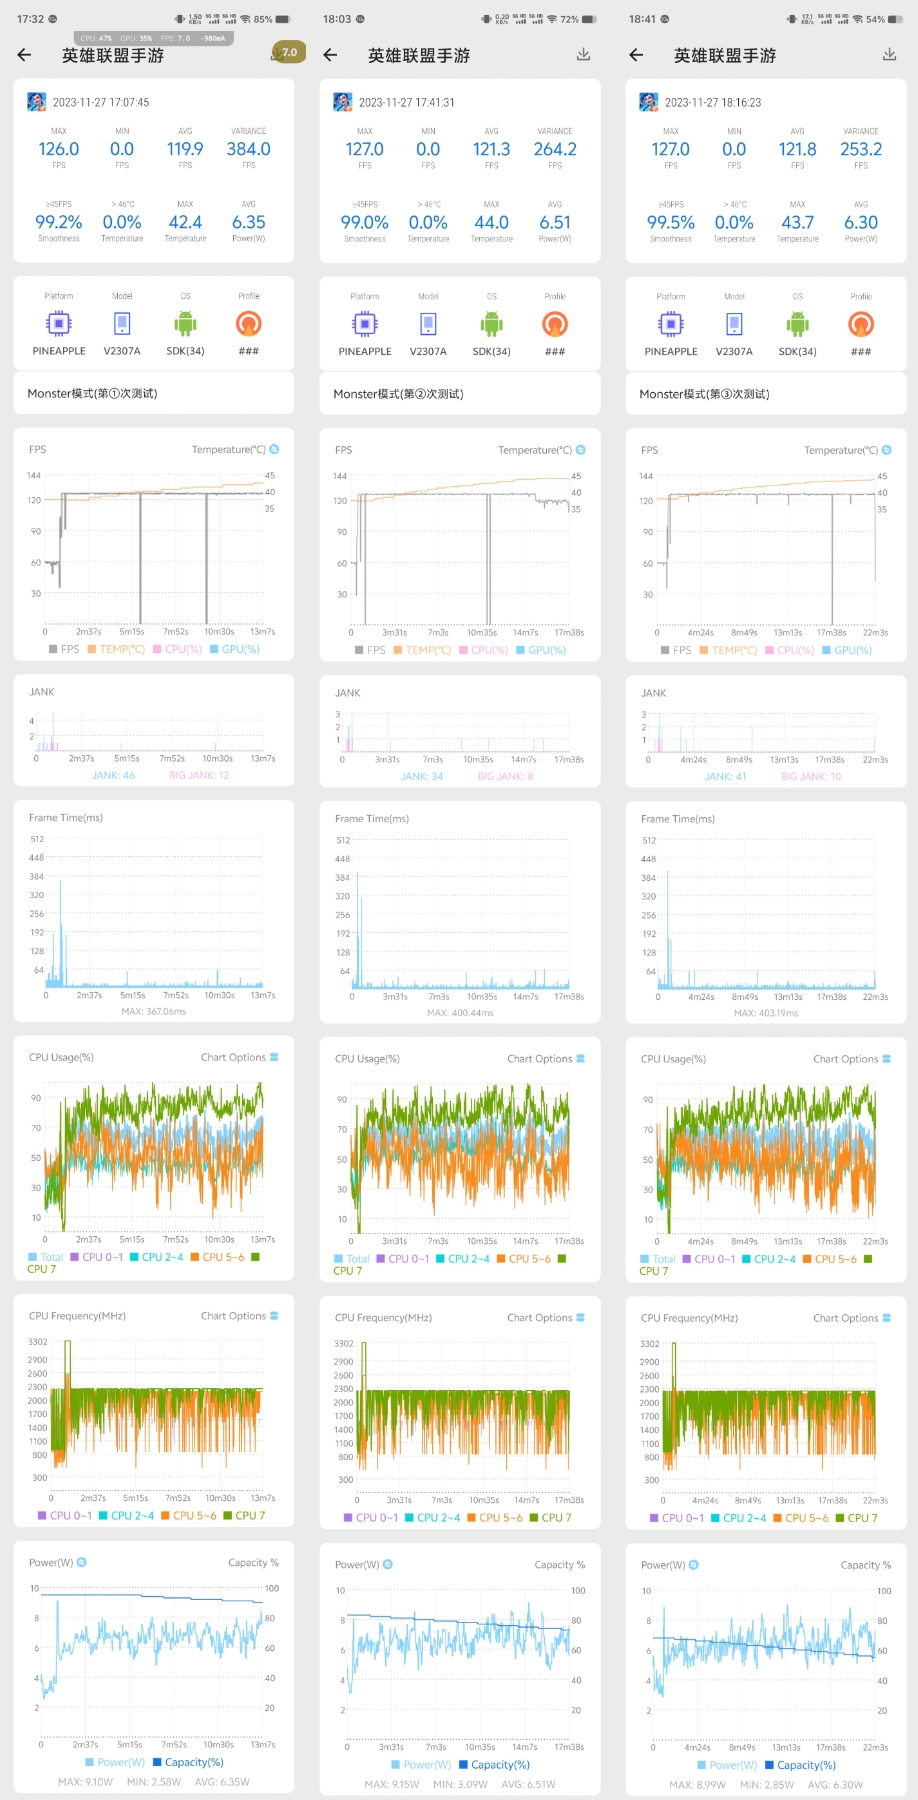Tap orange Profile icon in 第③次测试 report

(861, 324)
